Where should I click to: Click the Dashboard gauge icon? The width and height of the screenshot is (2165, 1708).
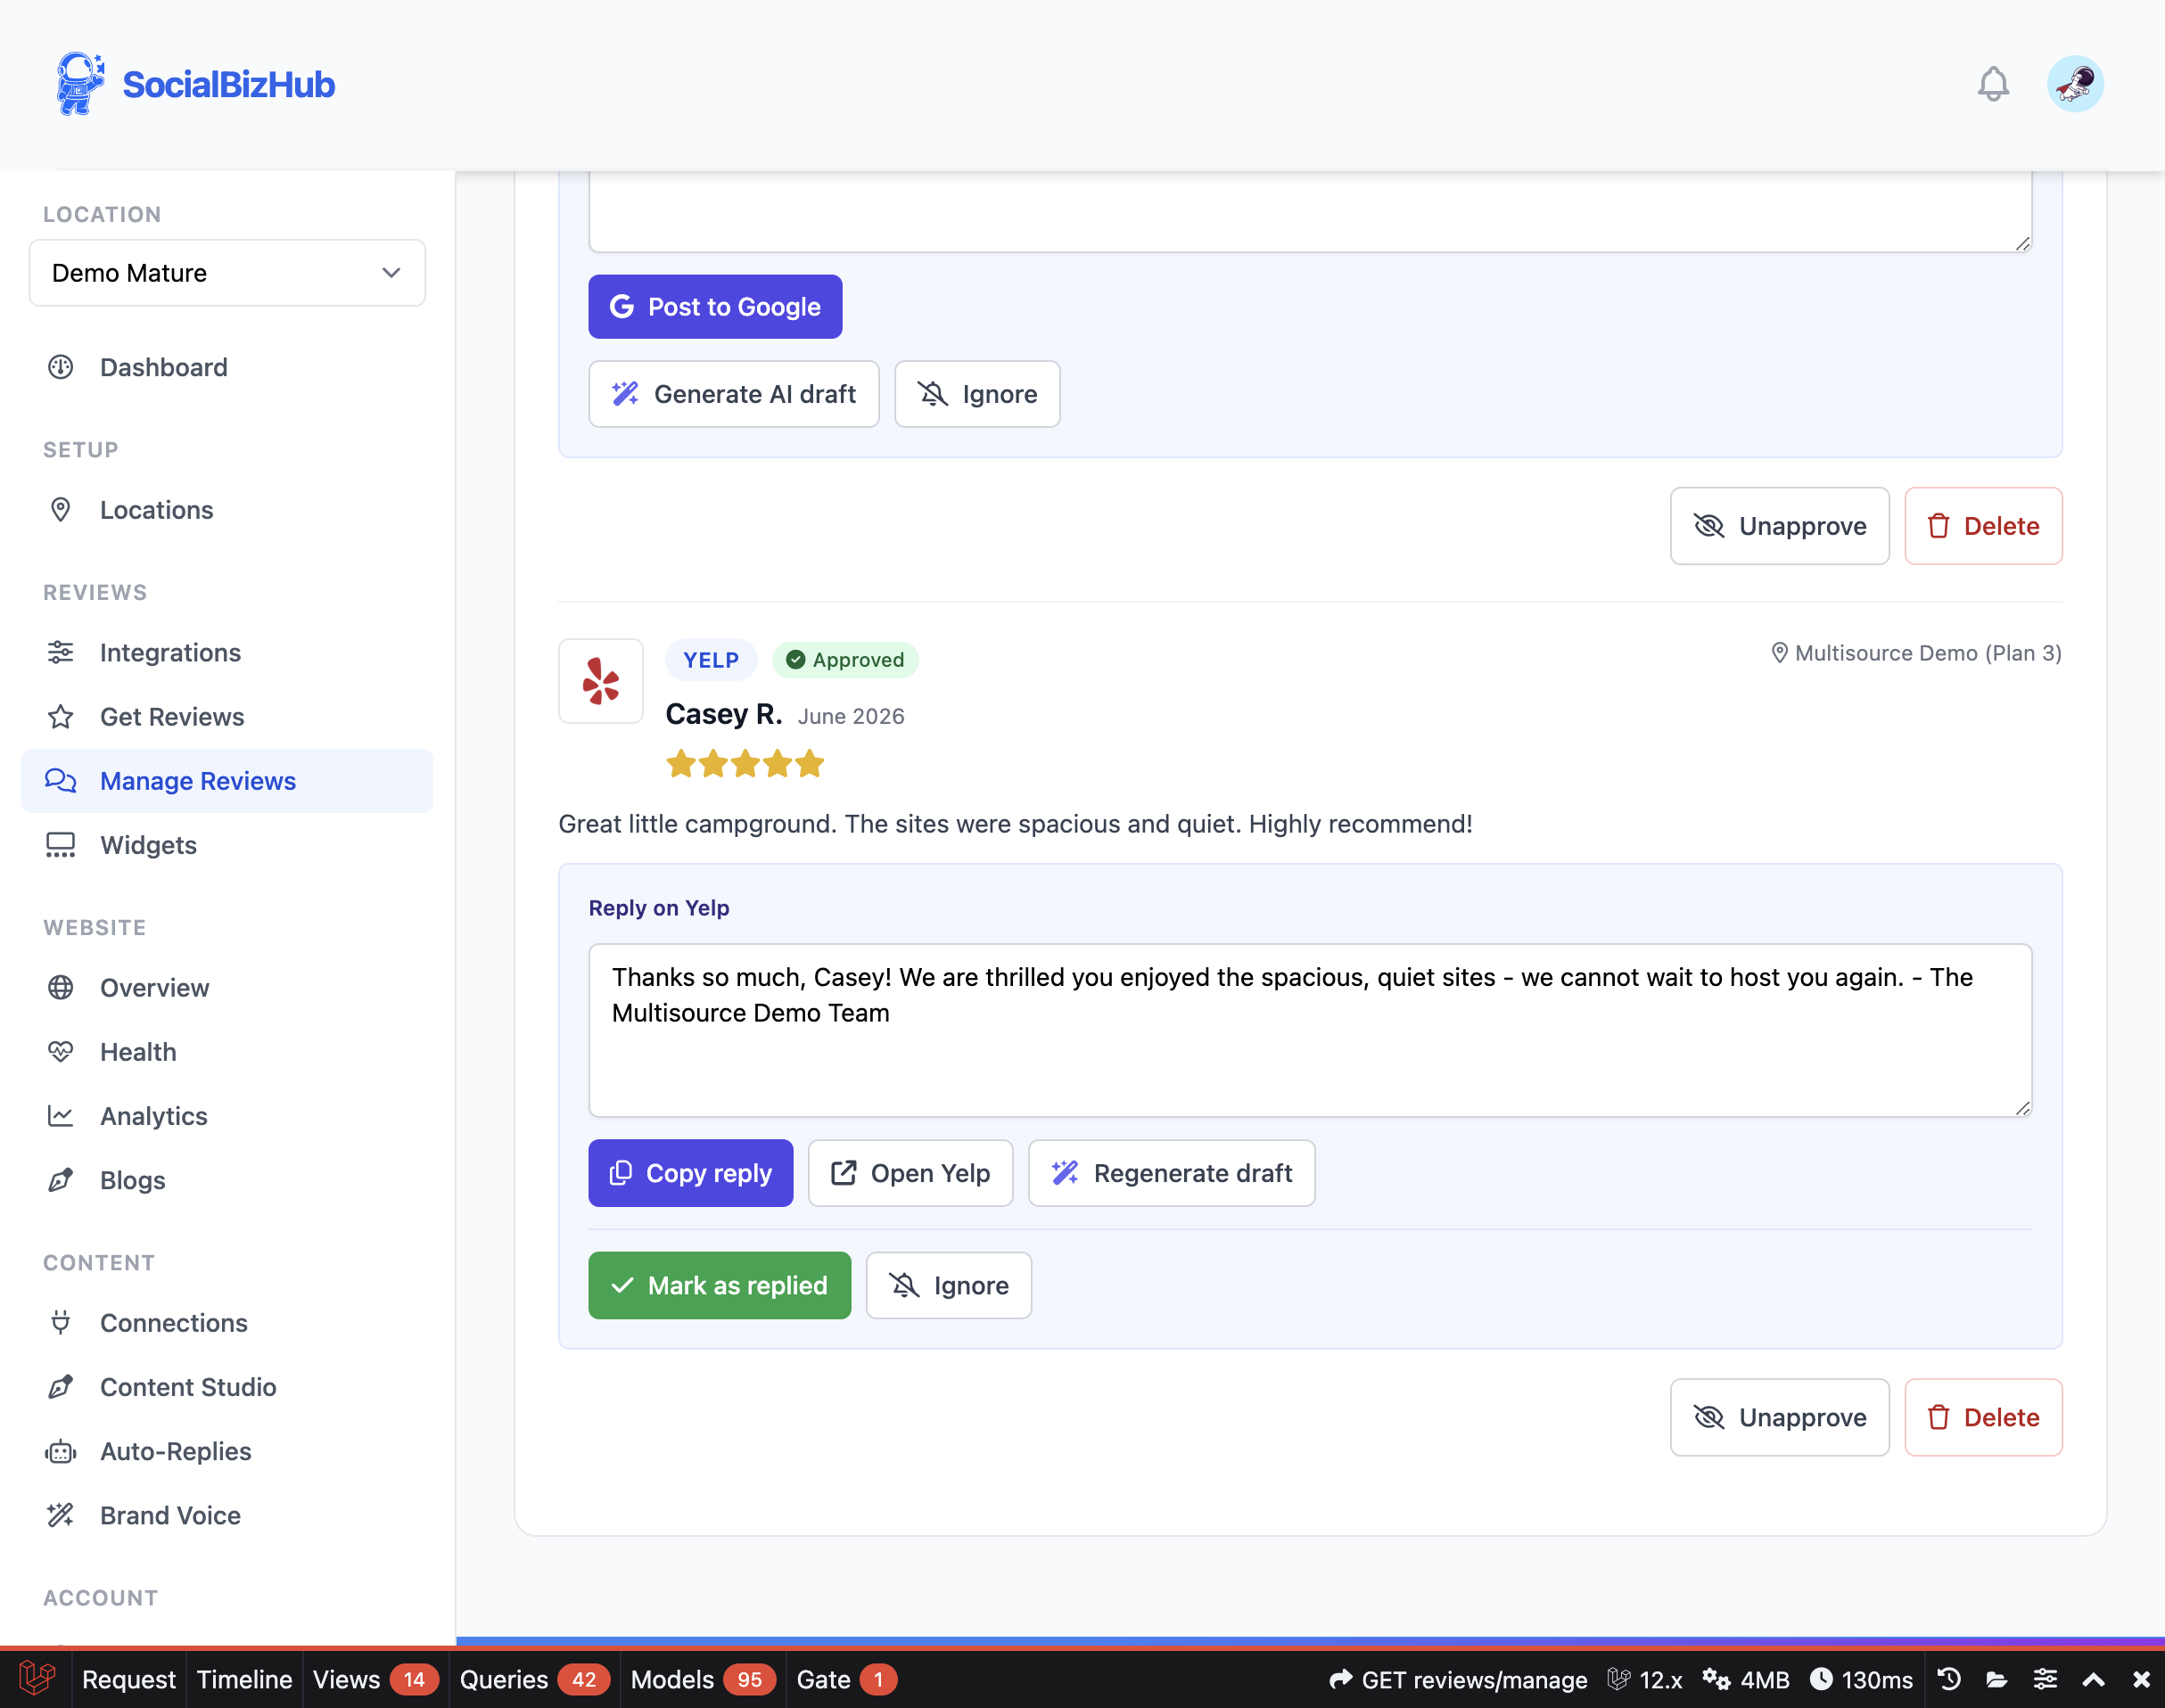point(61,367)
